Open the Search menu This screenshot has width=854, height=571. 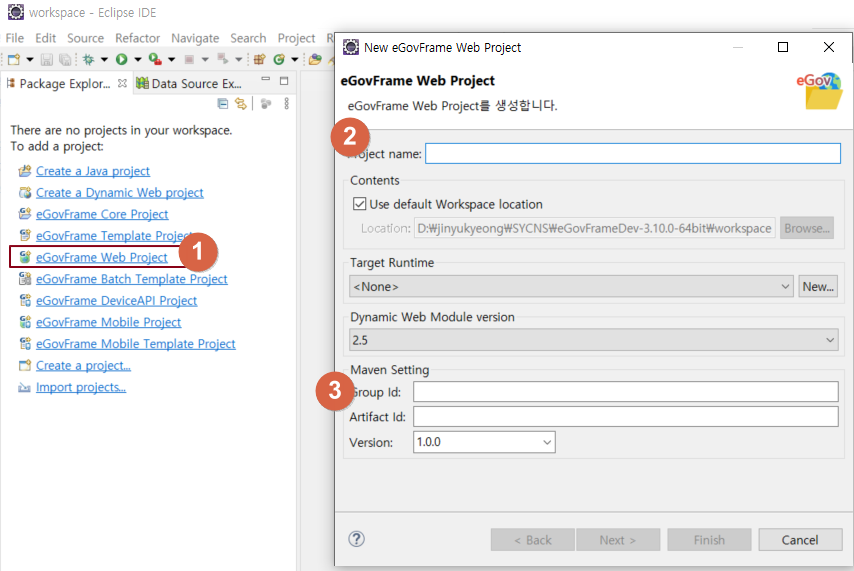coord(248,38)
